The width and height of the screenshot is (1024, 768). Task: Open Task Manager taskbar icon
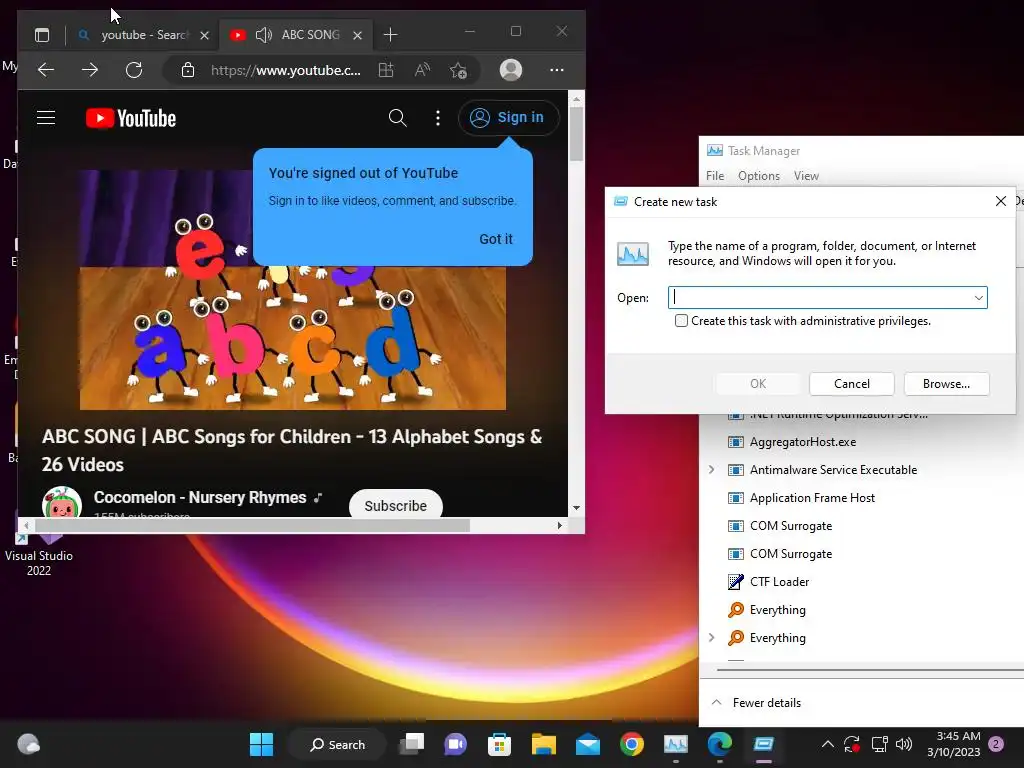[676, 744]
